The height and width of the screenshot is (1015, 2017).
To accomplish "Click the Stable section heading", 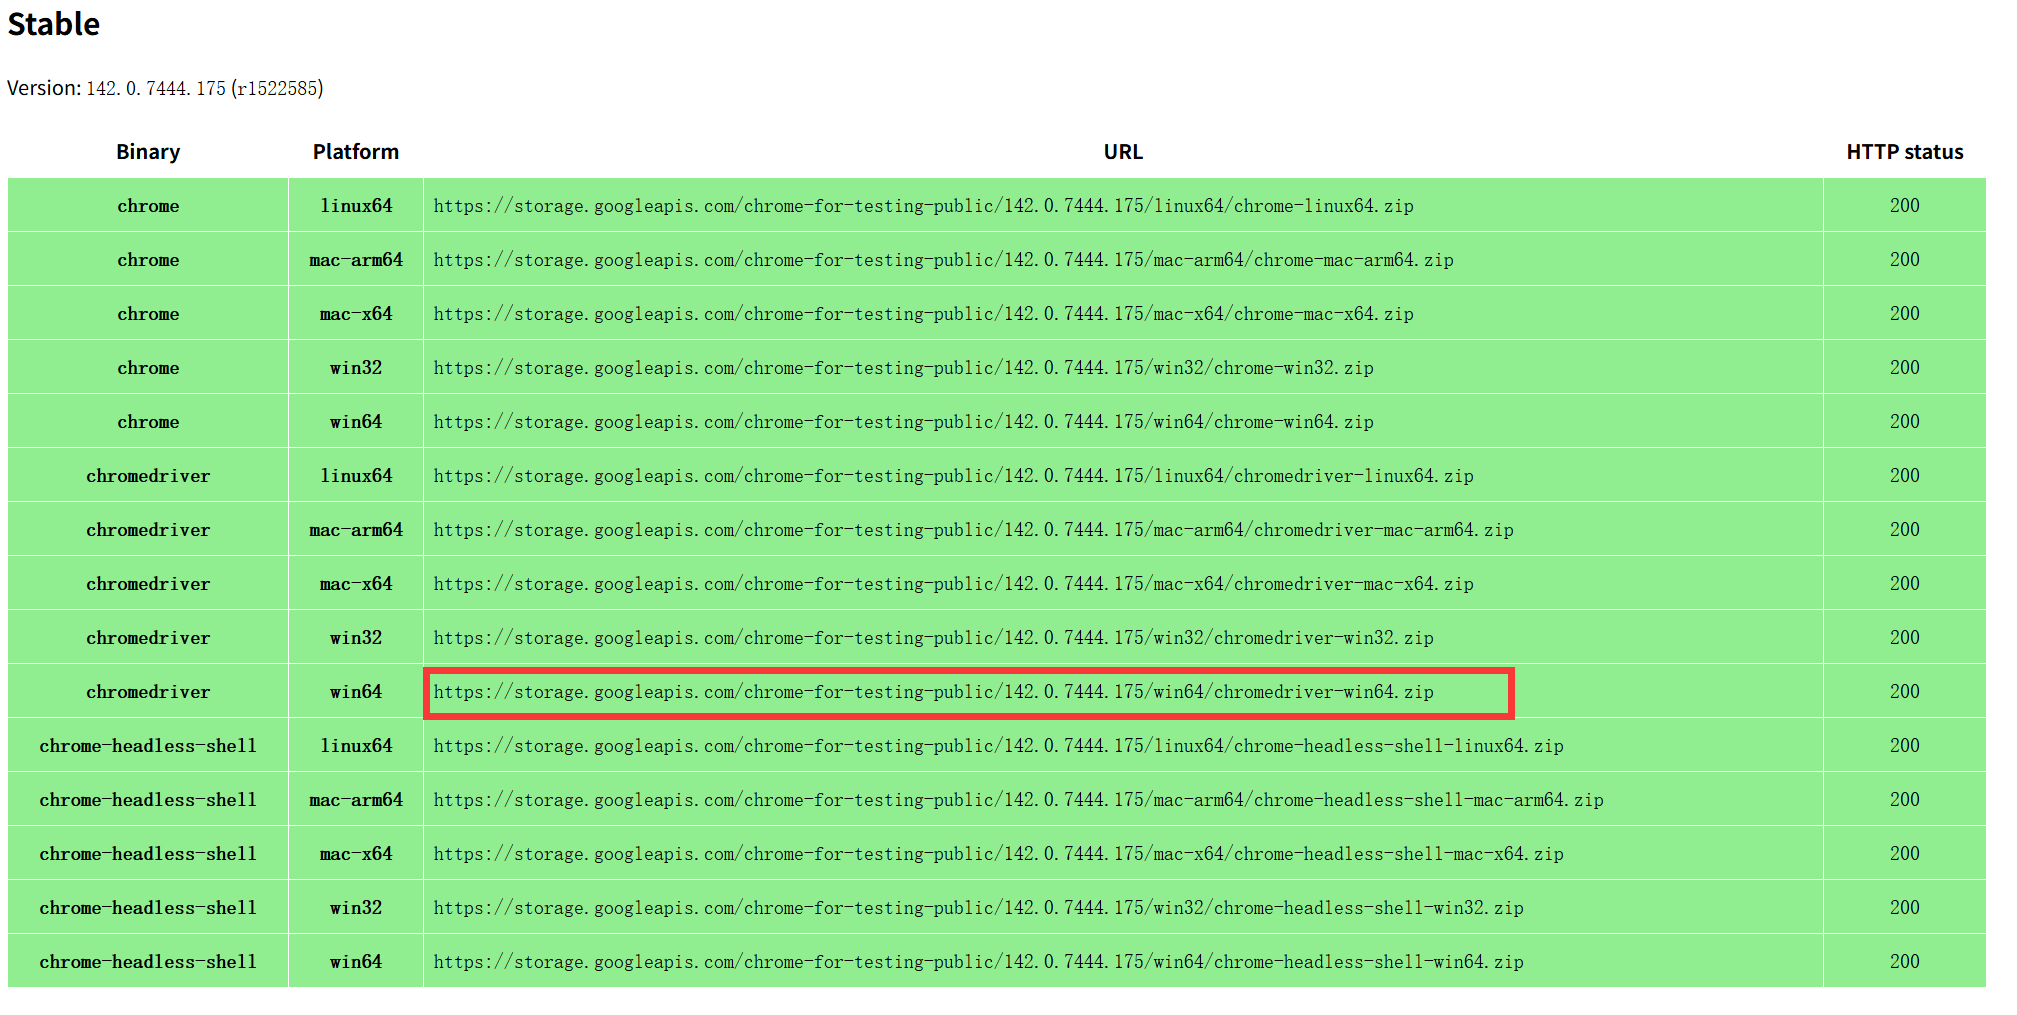I will [54, 24].
